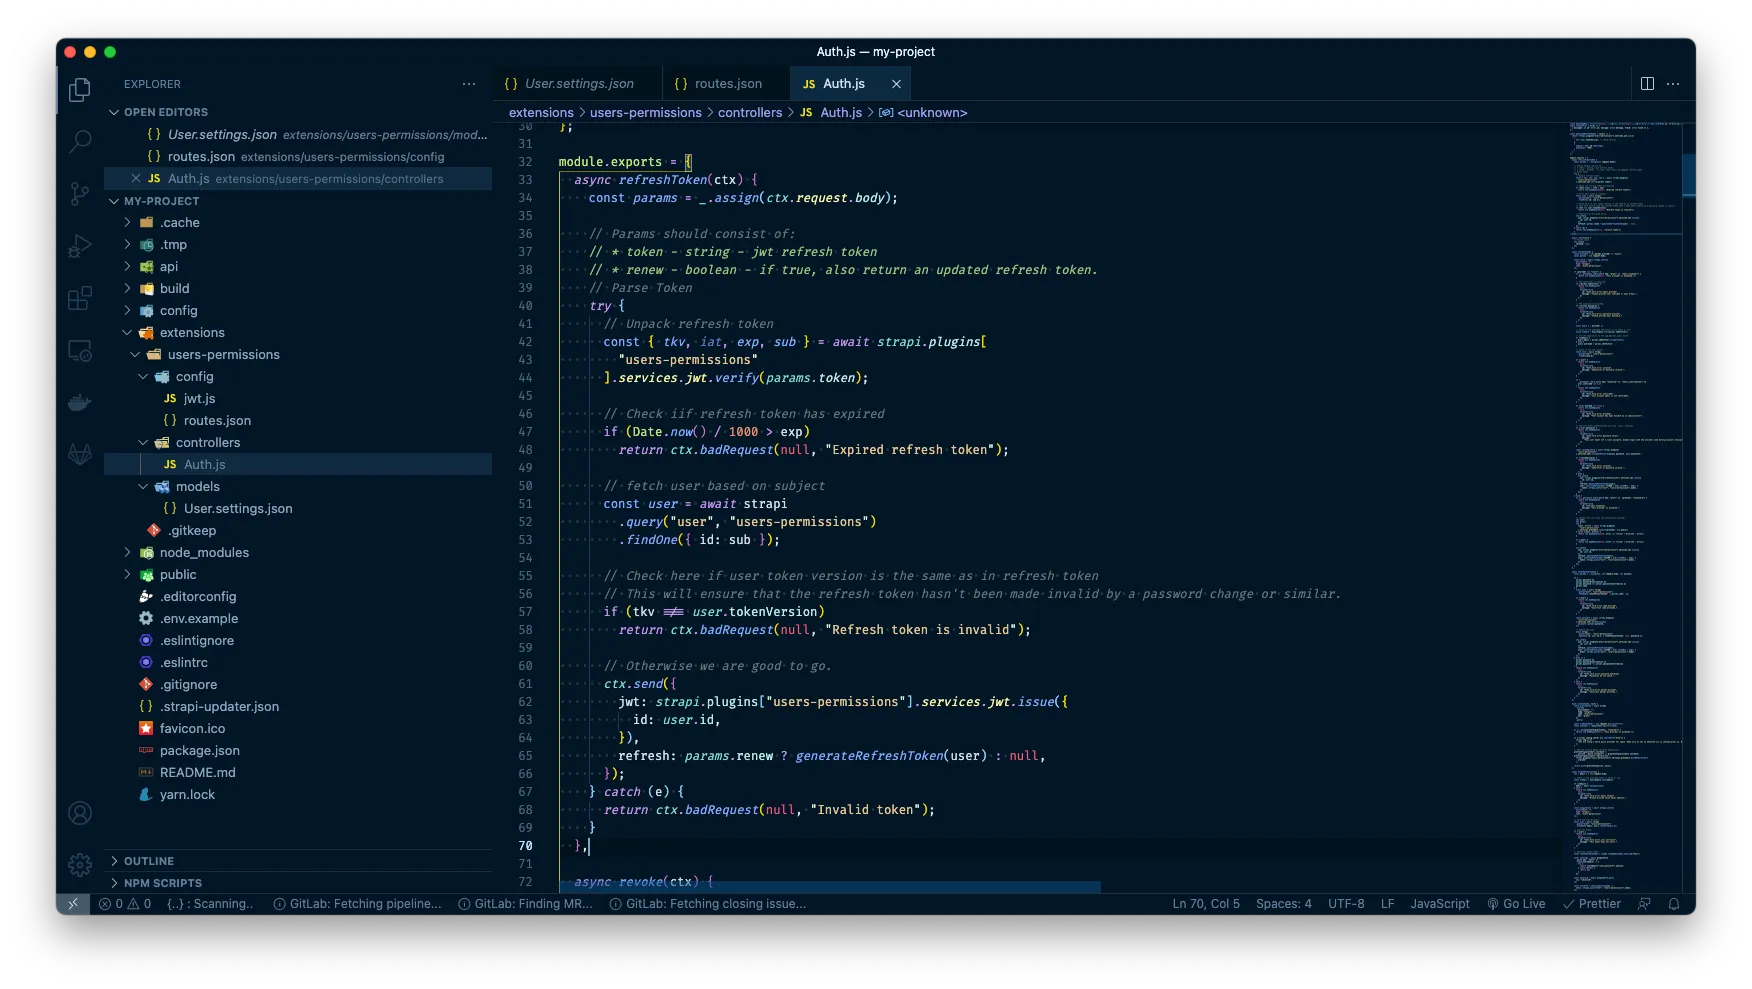Open the Extensions view
1752x989 pixels.
(x=80, y=298)
